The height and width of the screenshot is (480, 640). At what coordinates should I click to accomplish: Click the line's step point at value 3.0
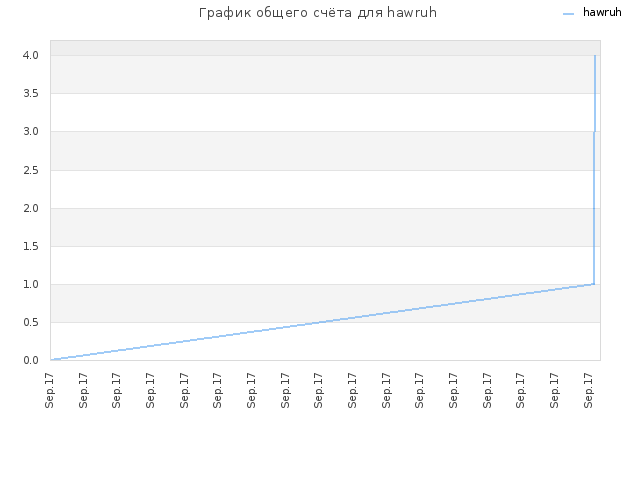(x=594, y=131)
